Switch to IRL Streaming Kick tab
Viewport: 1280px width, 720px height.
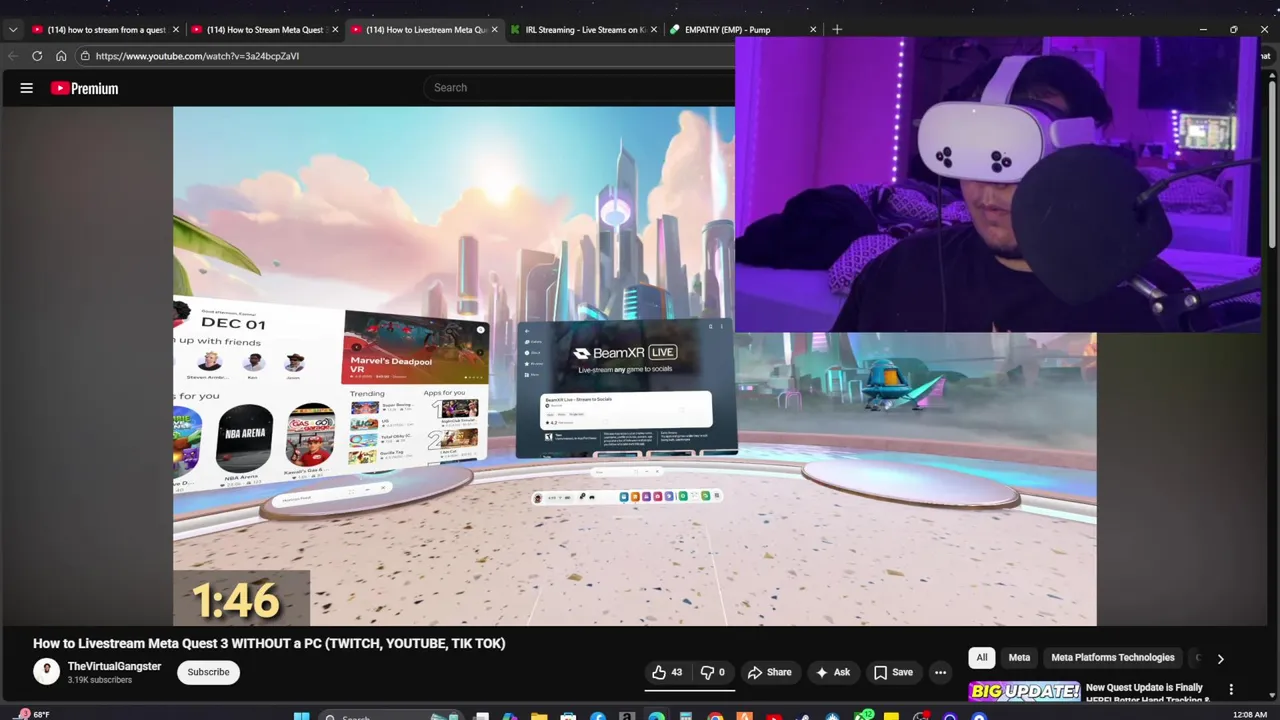click(x=582, y=30)
